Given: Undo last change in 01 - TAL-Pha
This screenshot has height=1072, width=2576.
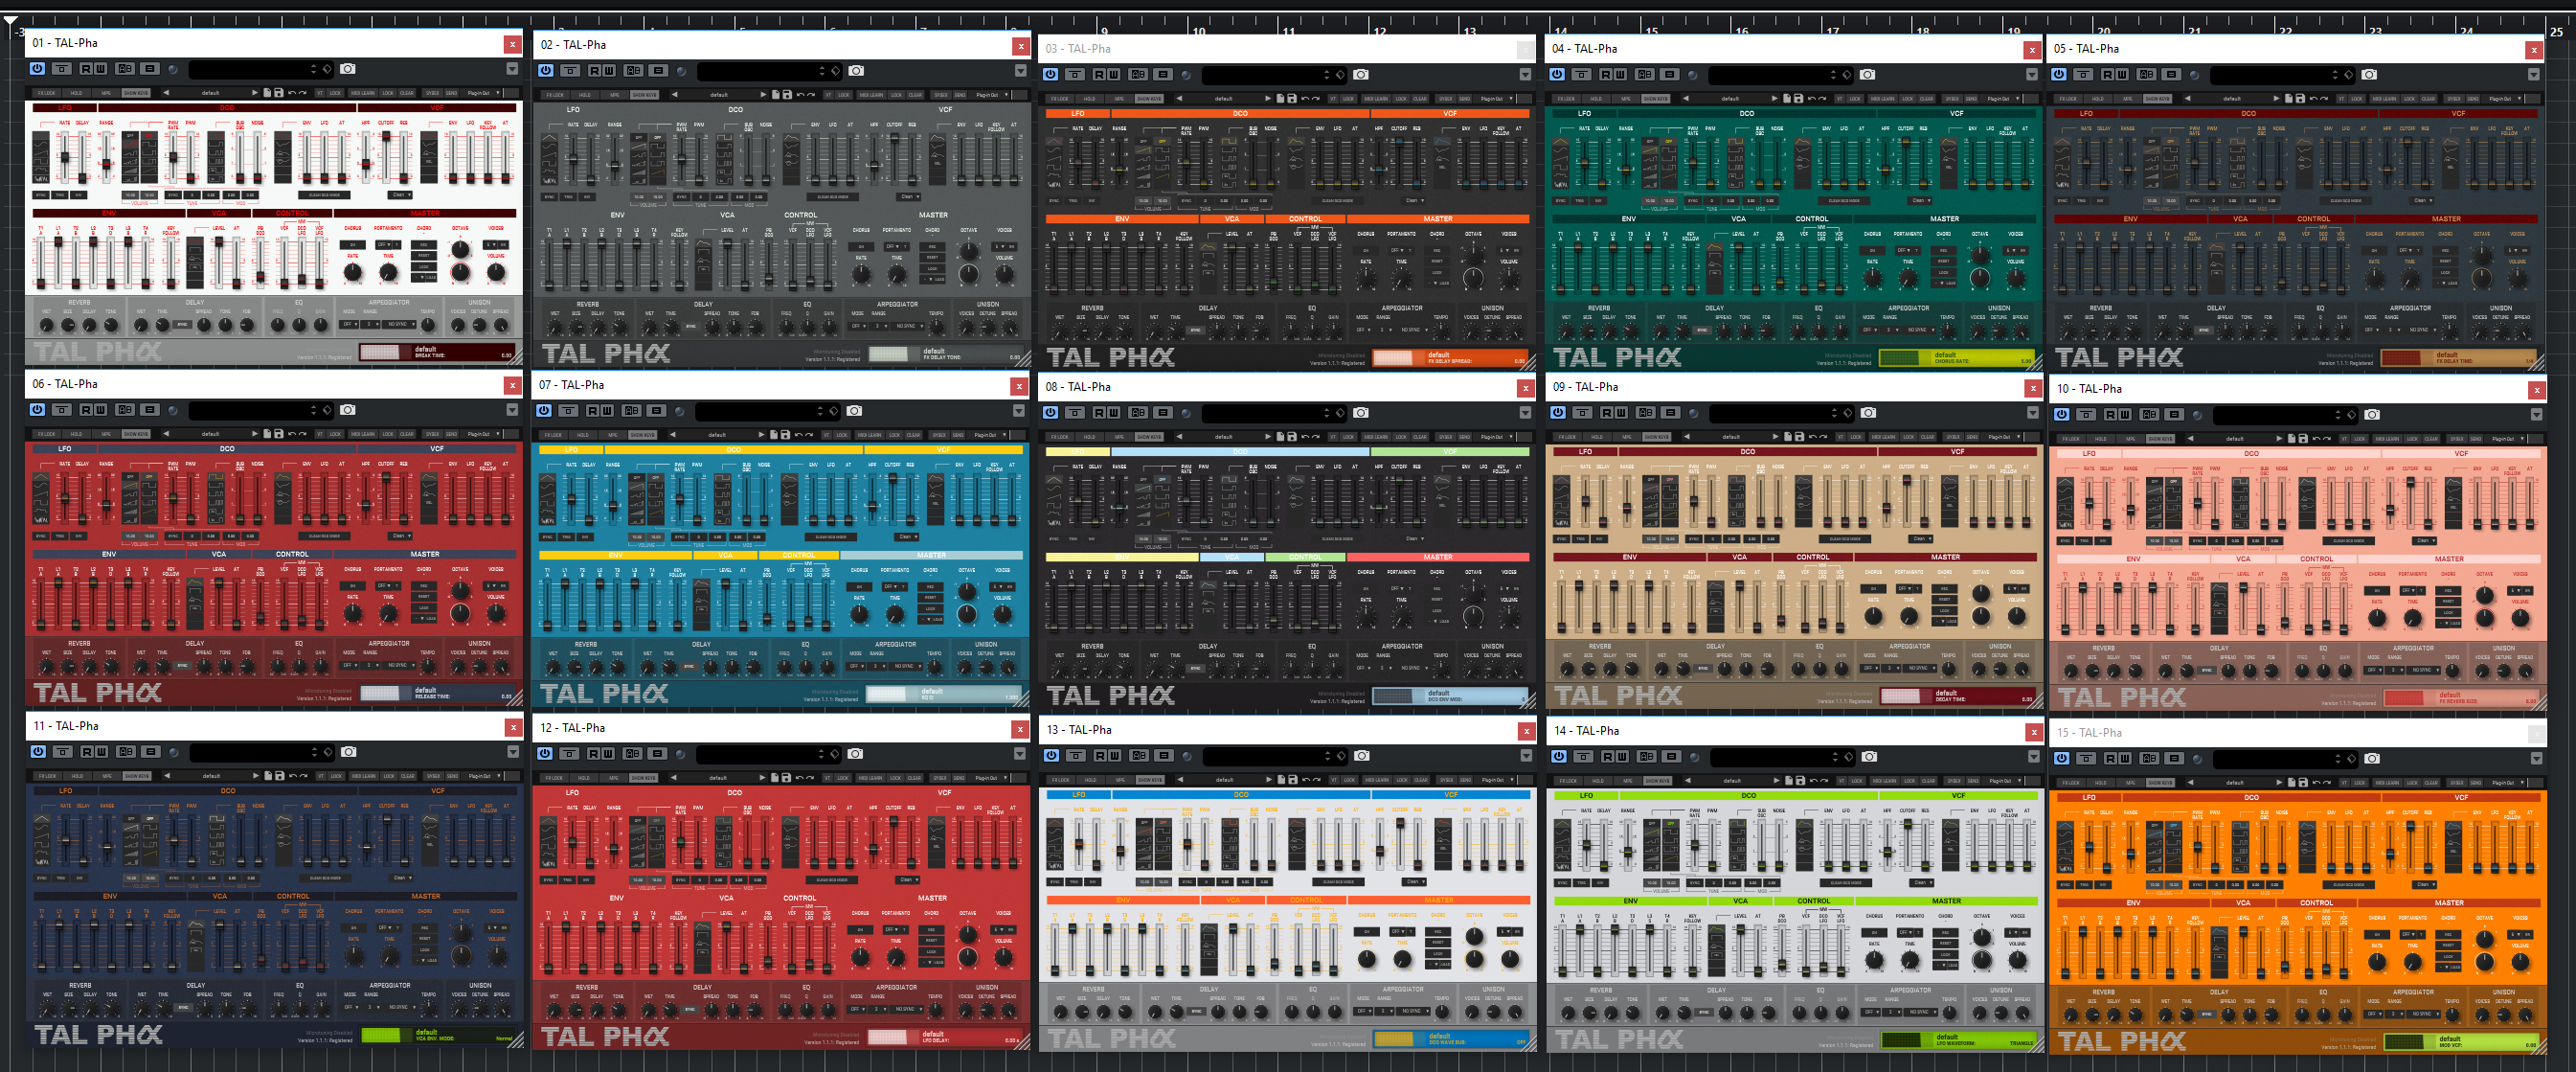Looking at the screenshot, I should (x=292, y=93).
